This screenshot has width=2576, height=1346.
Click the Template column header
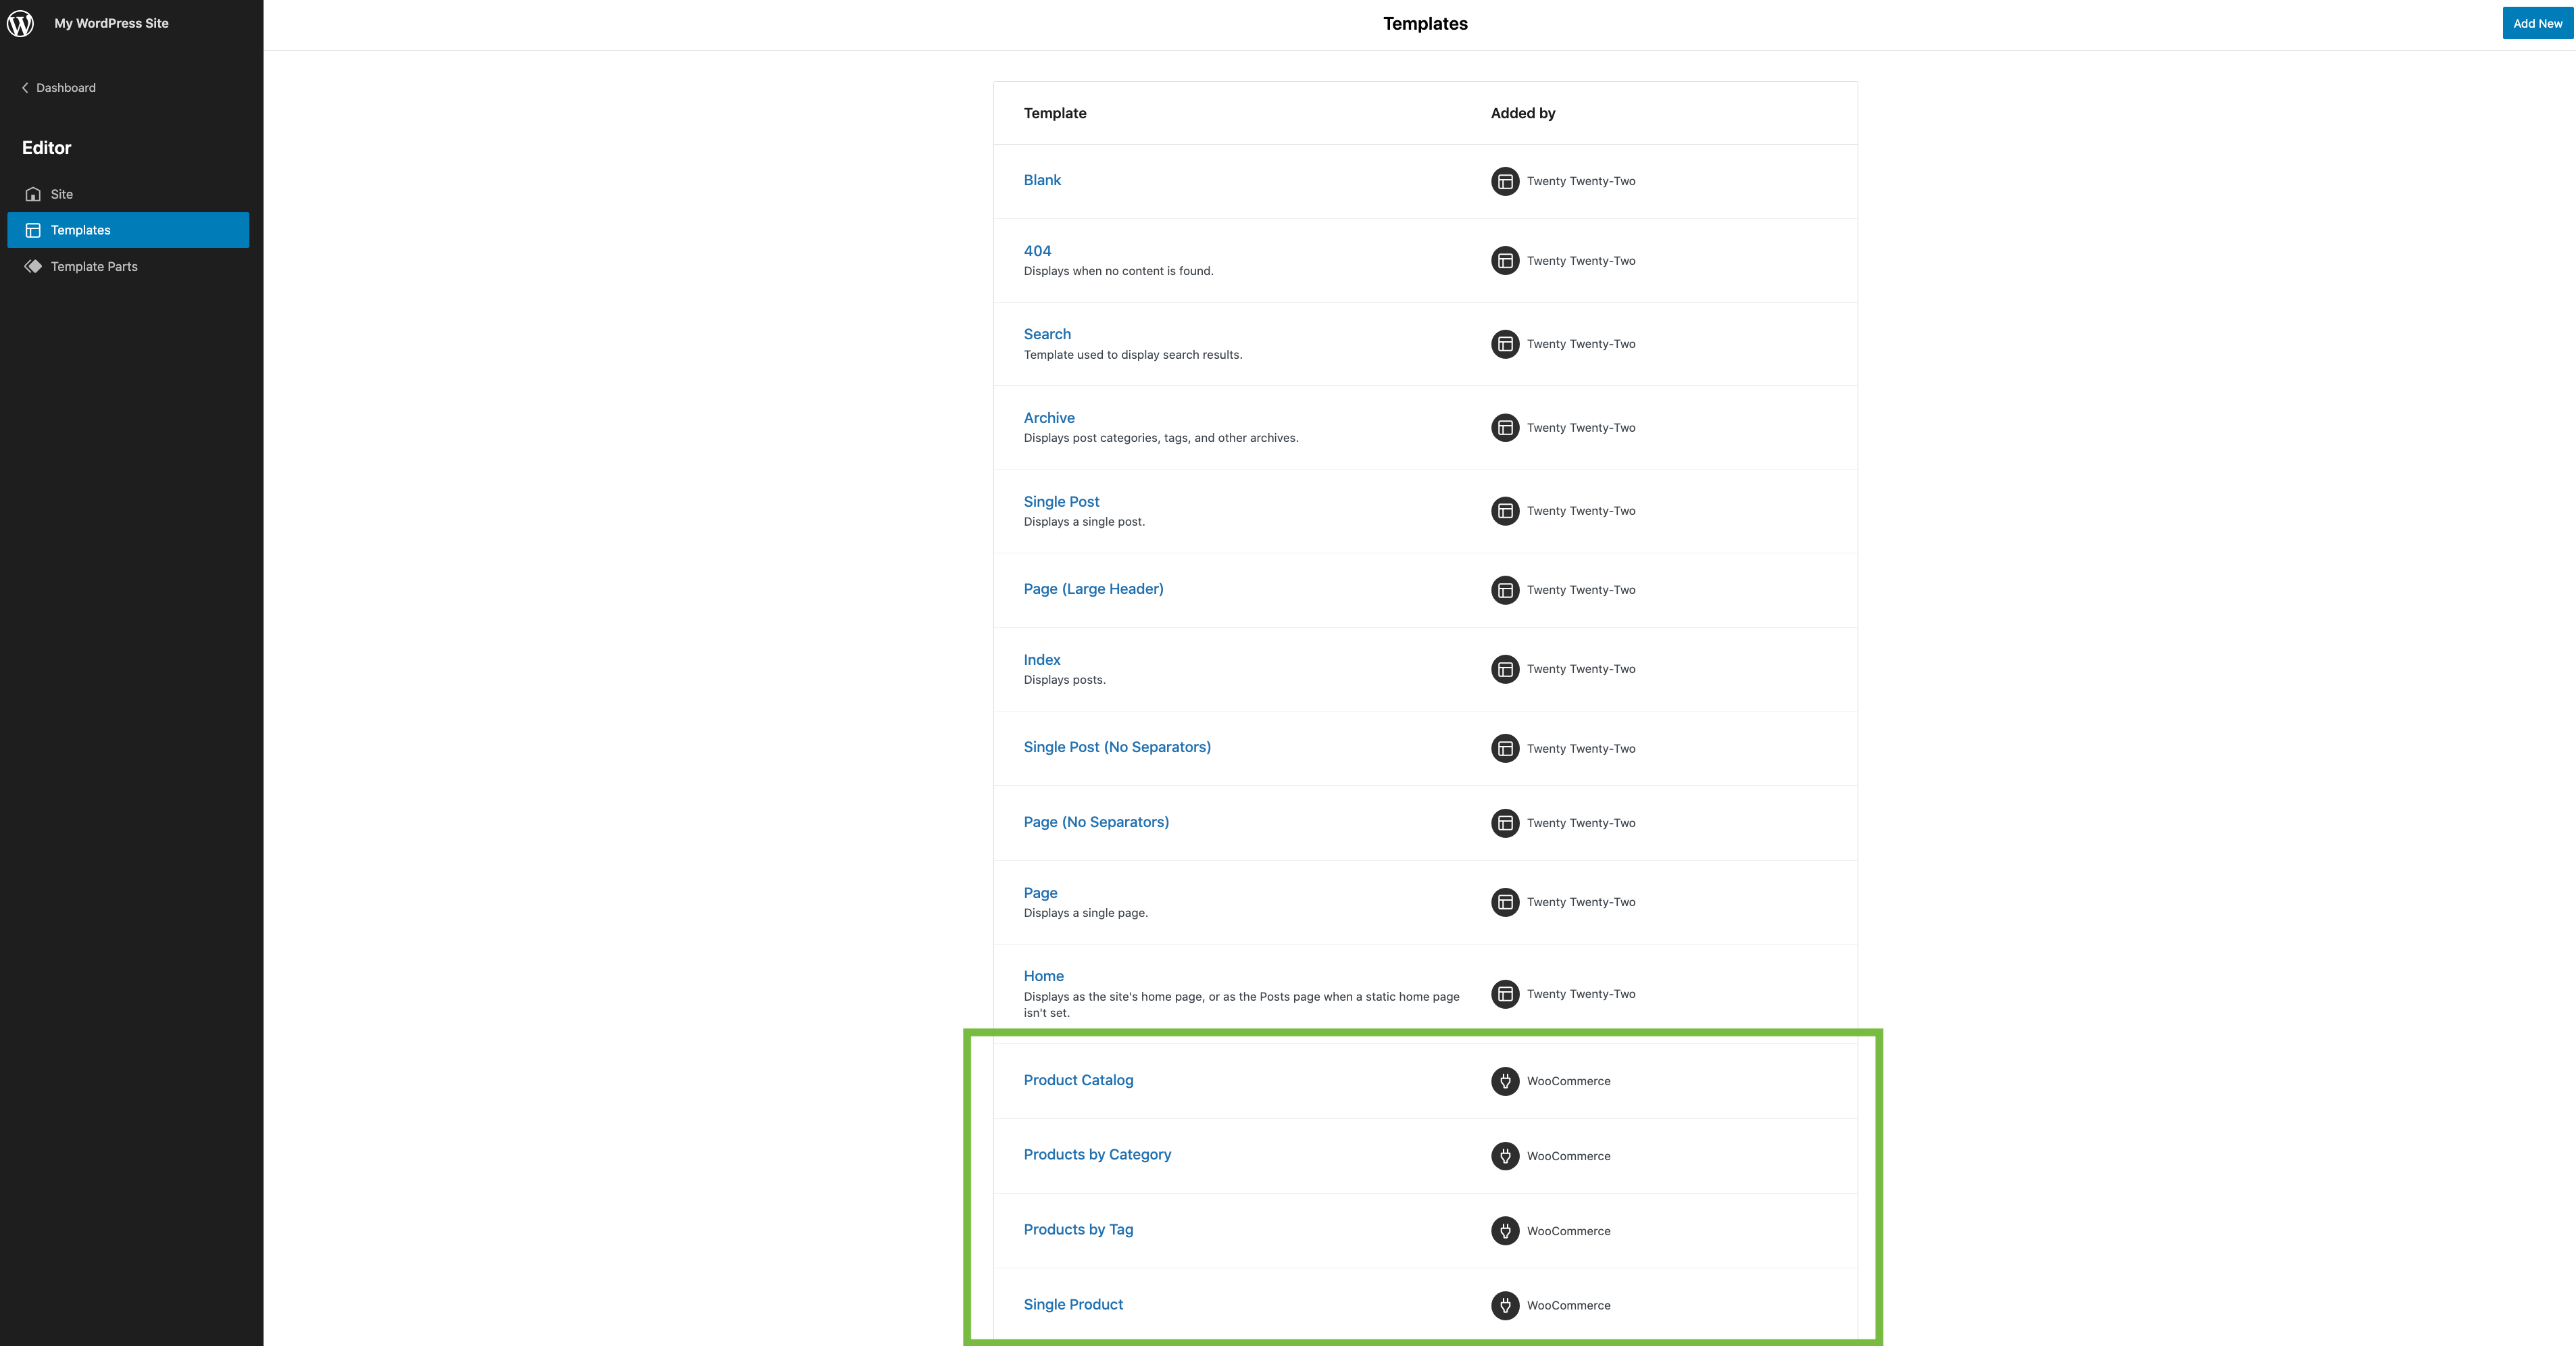pyautogui.click(x=1054, y=113)
